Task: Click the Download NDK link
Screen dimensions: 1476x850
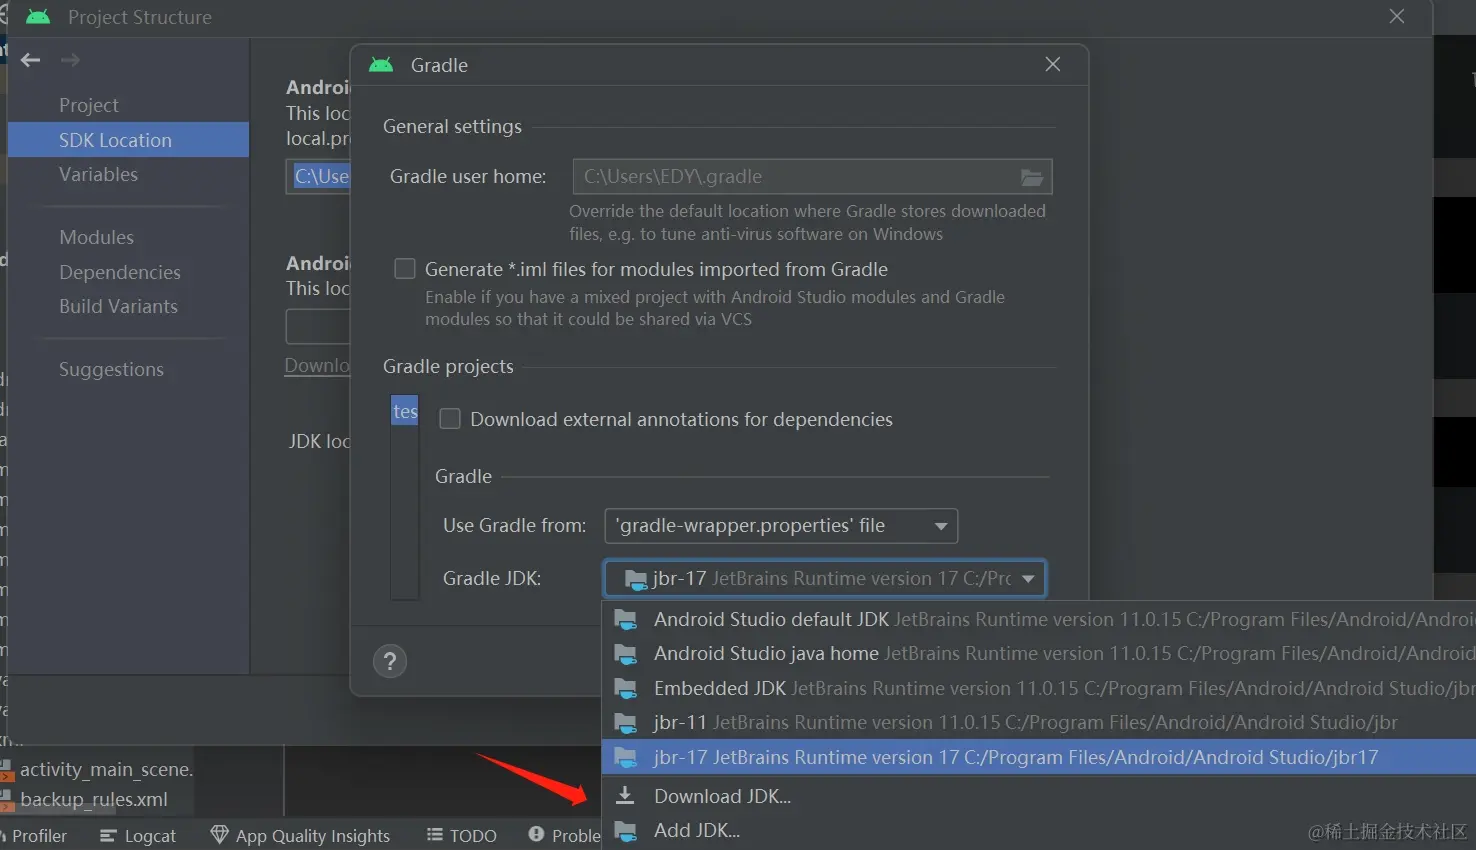Action: pos(317,365)
